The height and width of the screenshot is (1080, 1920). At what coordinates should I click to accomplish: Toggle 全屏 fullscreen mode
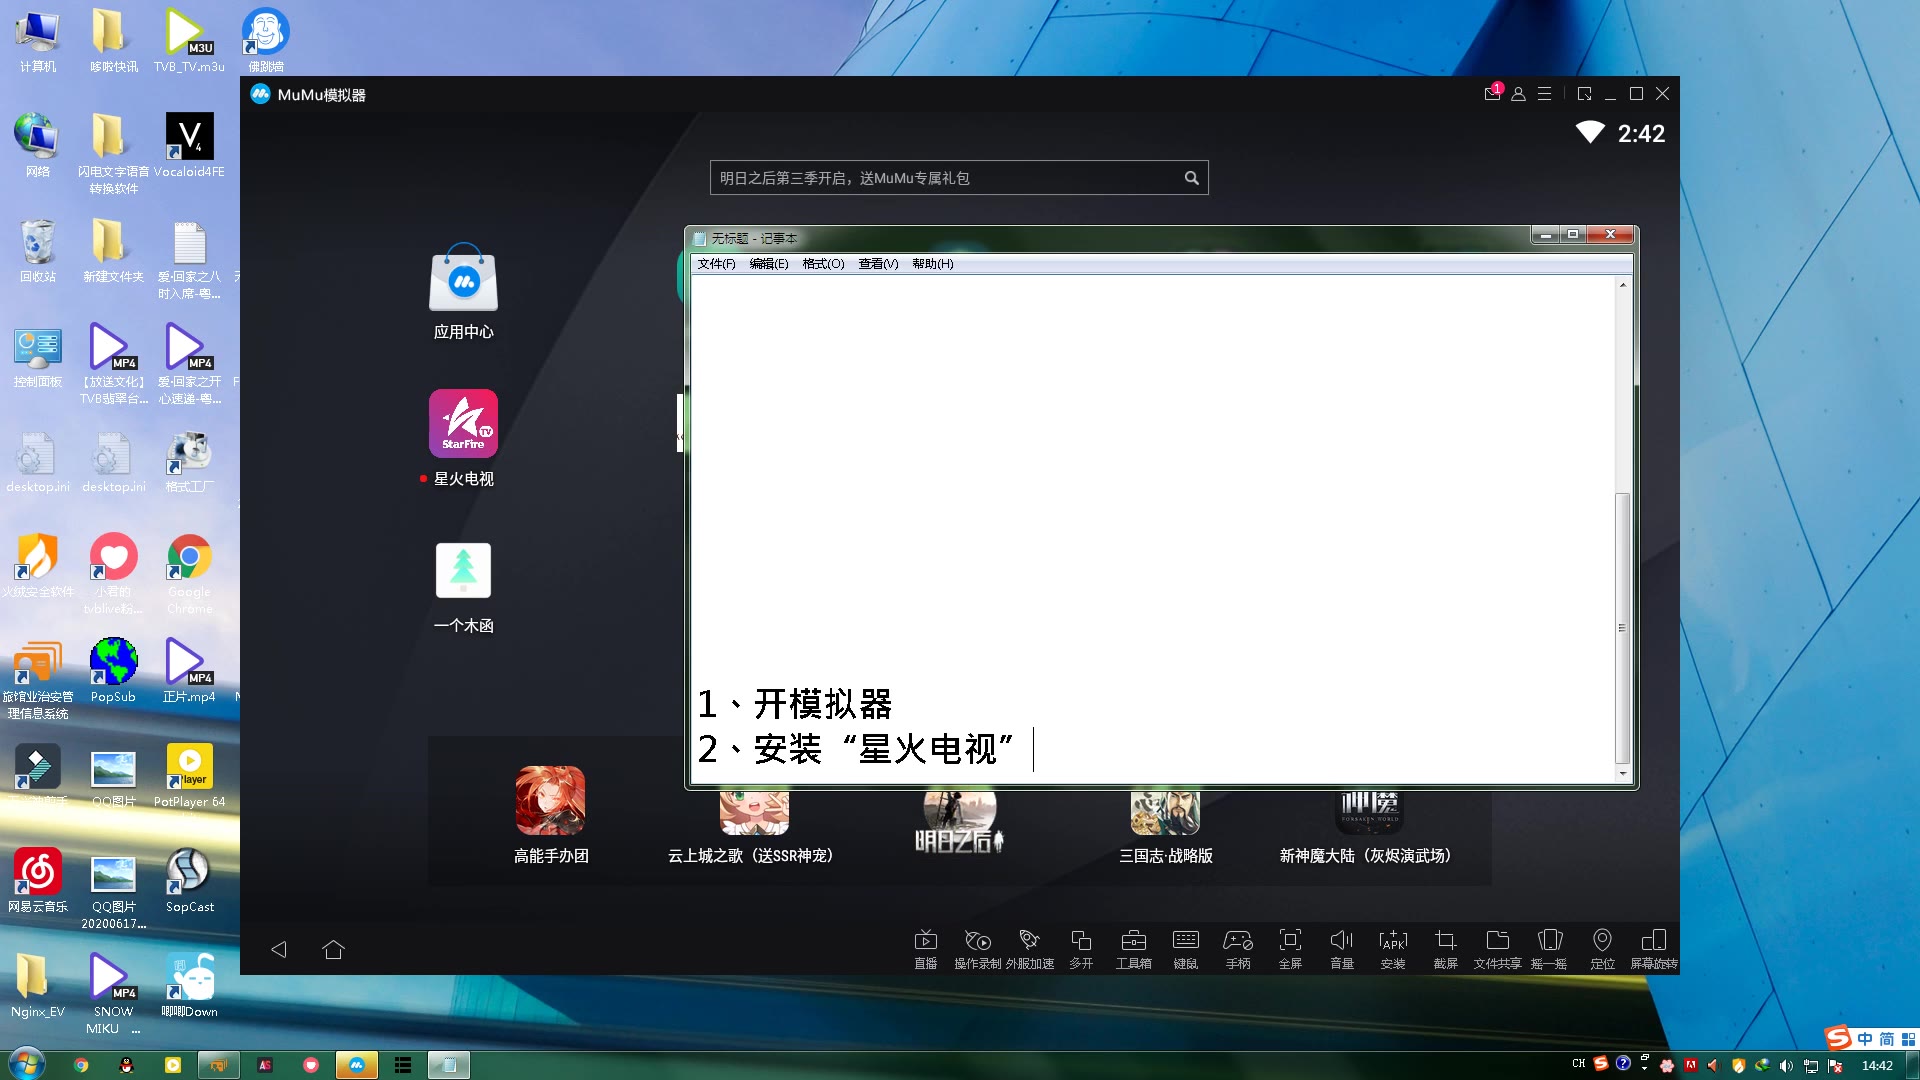1290,948
